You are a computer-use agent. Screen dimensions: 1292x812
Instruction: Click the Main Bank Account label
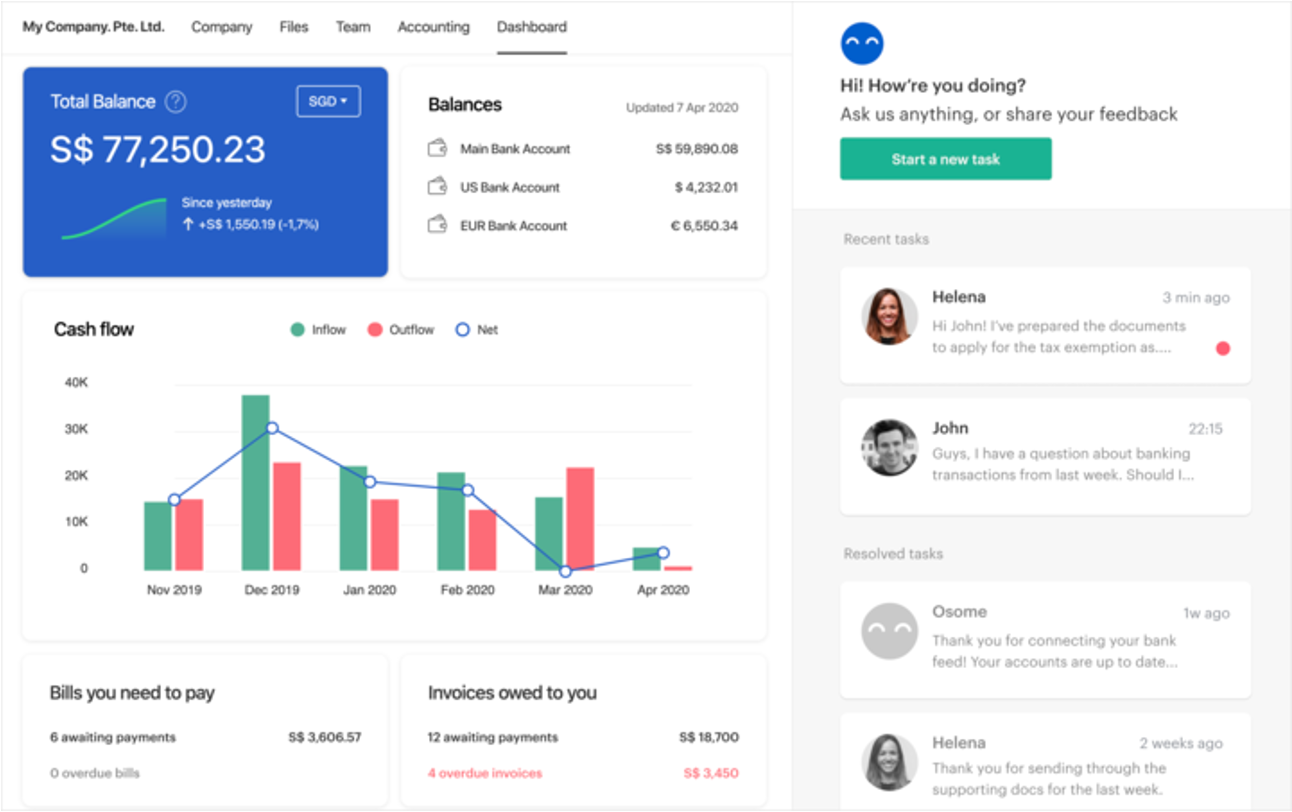(515, 149)
